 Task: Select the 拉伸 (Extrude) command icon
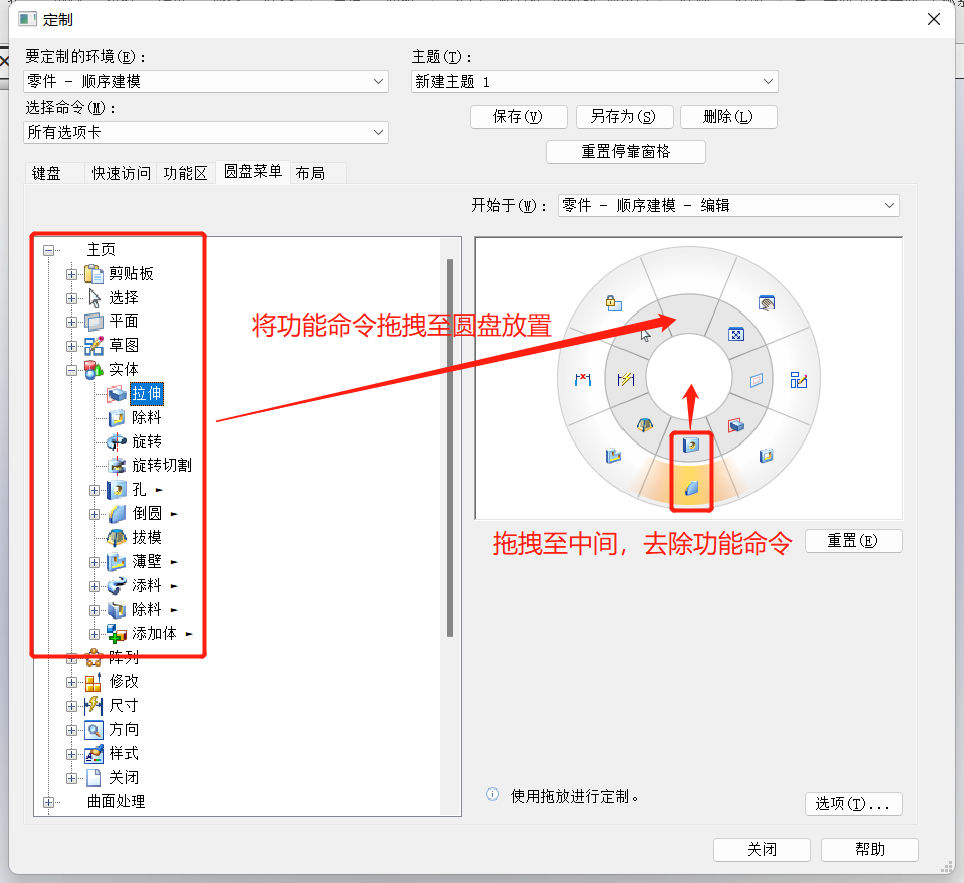click(x=117, y=393)
